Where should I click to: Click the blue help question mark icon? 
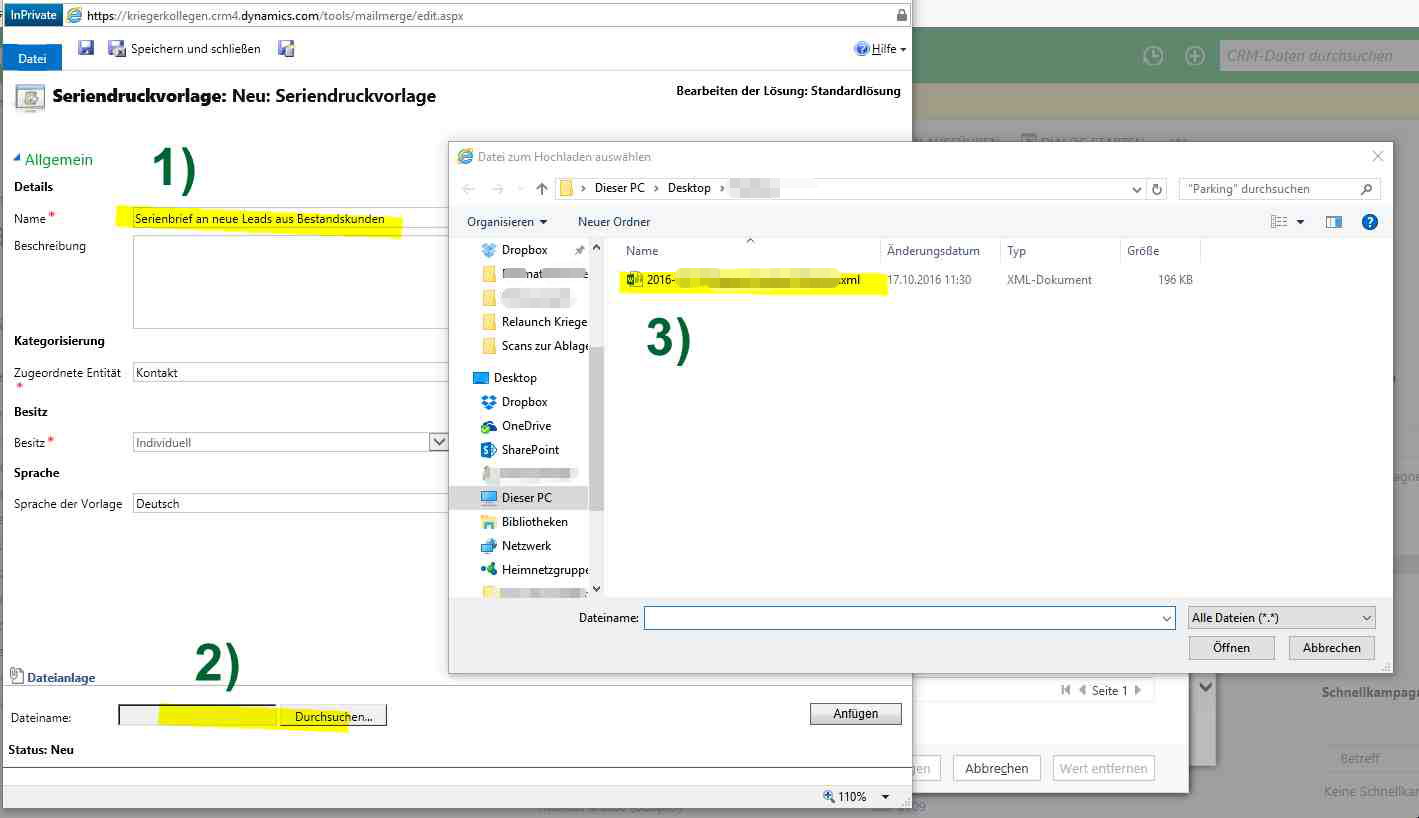(1370, 222)
